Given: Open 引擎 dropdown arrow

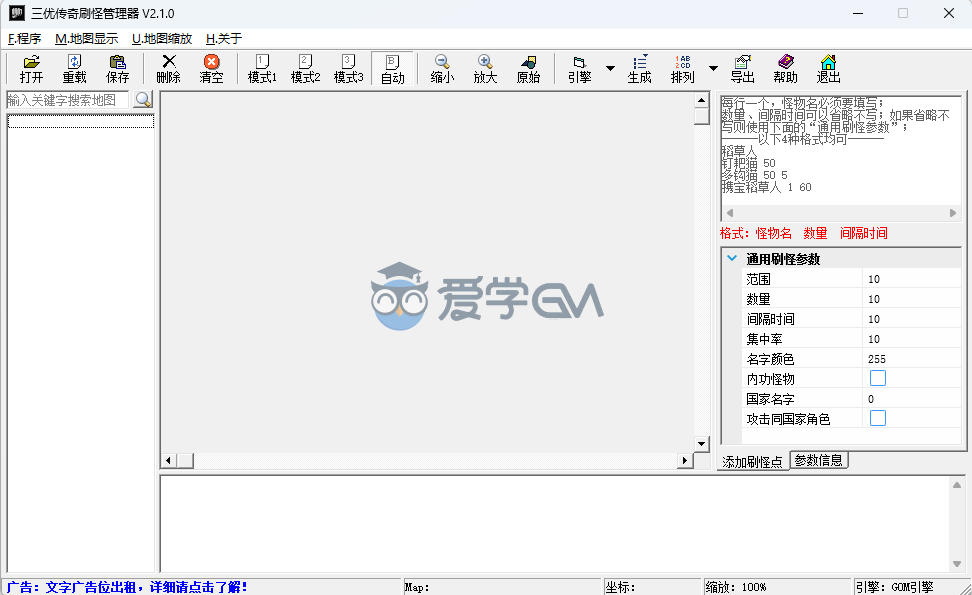Looking at the screenshot, I should point(611,69).
